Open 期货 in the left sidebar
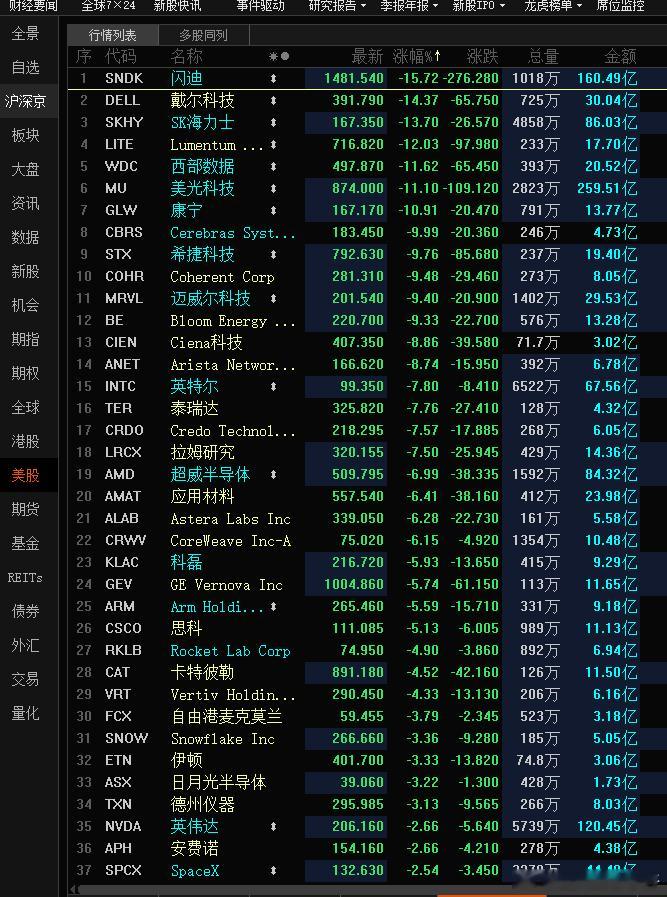The image size is (667, 897). tap(26, 509)
